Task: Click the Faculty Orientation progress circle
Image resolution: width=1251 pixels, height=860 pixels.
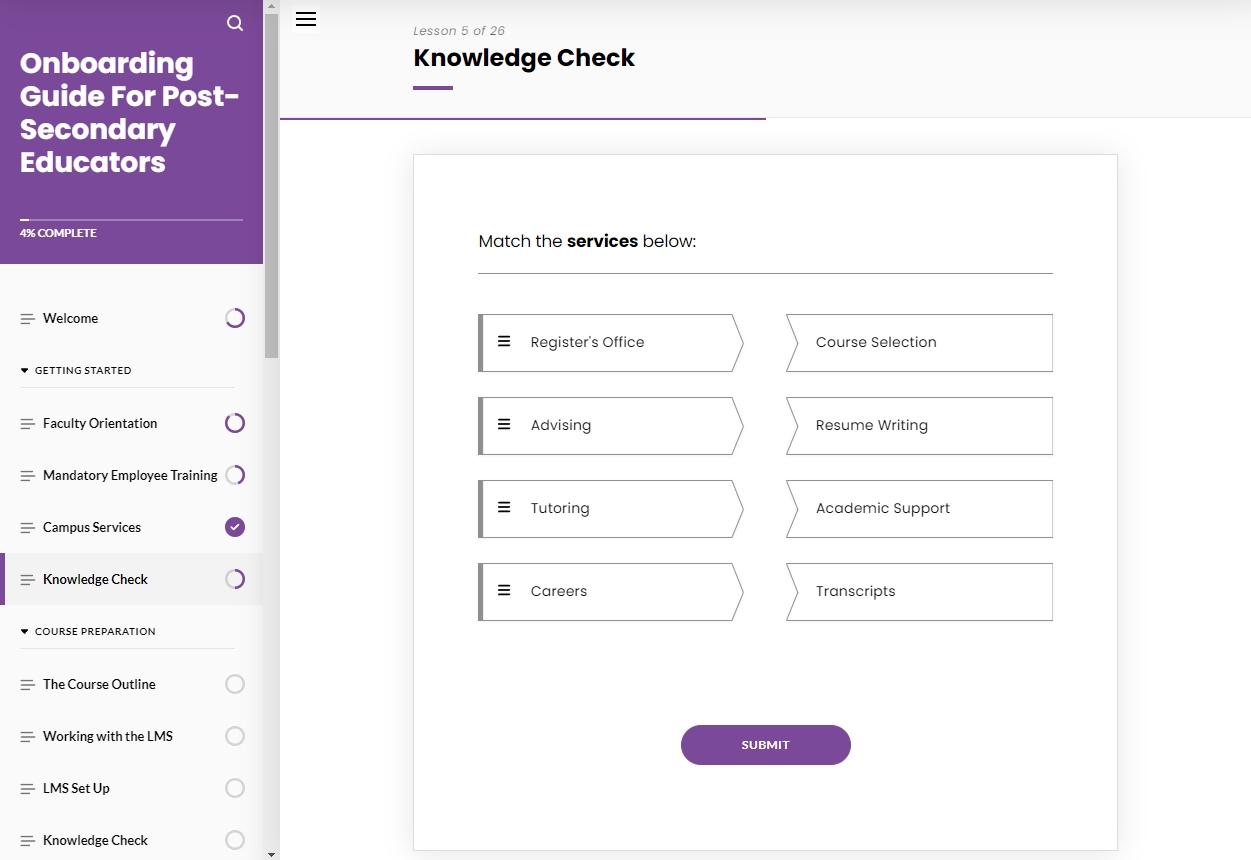Action: [235, 423]
